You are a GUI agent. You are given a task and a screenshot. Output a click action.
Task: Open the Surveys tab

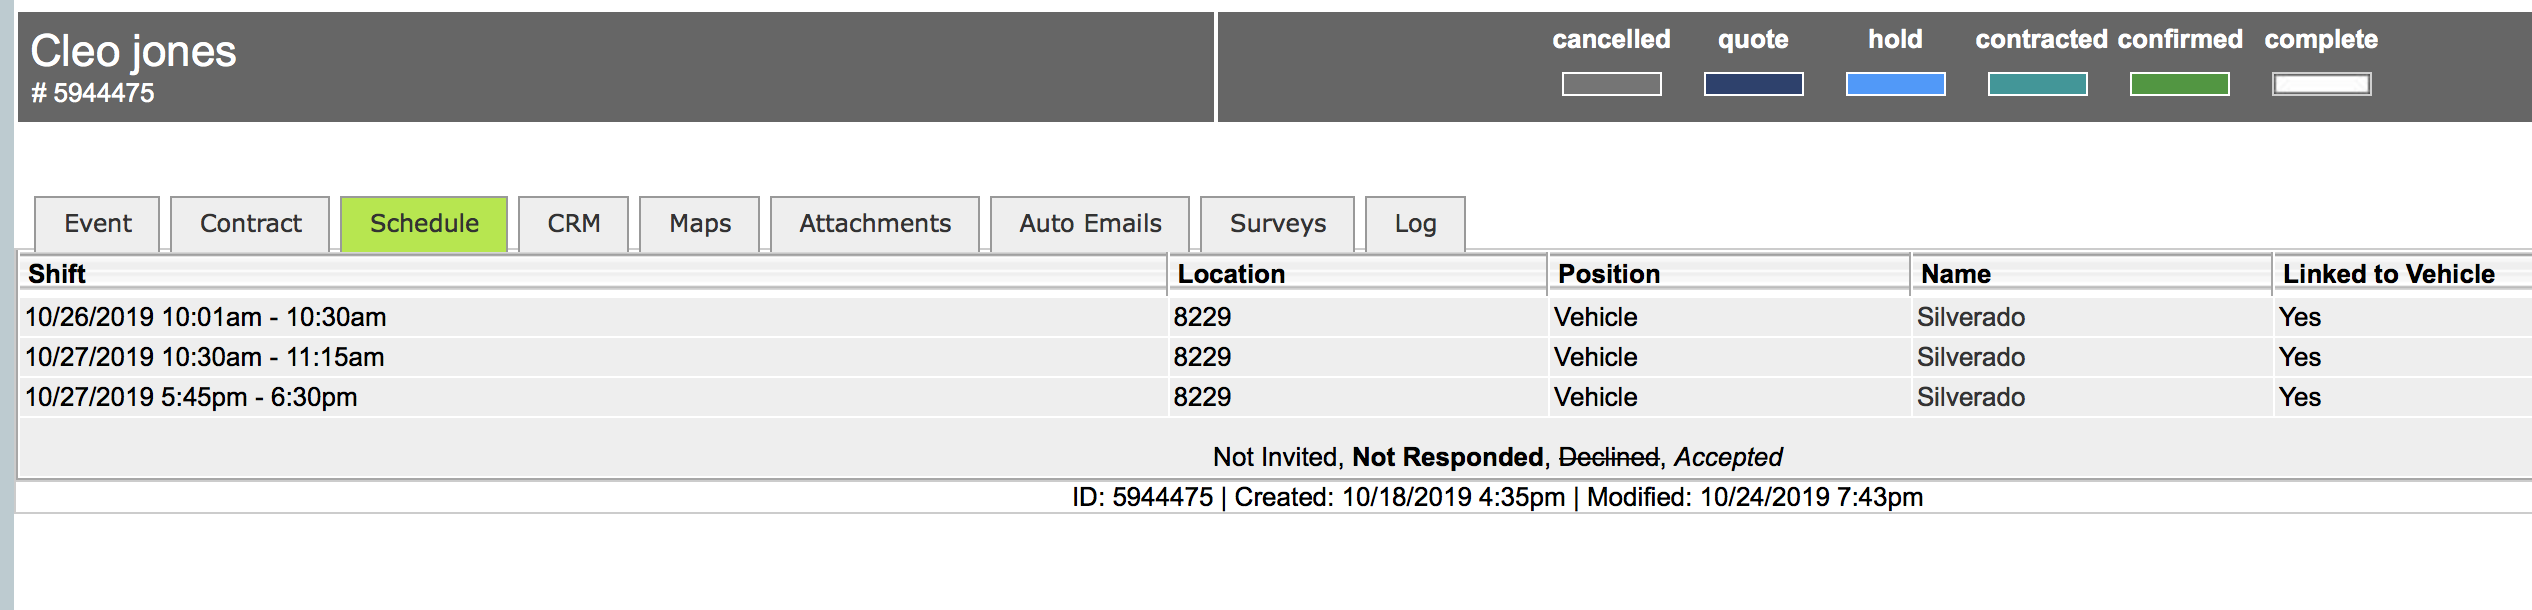click(x=1277, y=224)
